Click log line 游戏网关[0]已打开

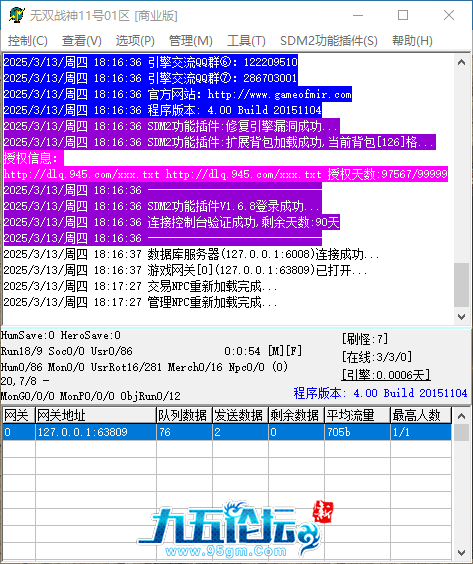pyautogui.click(x=185, y=270)
